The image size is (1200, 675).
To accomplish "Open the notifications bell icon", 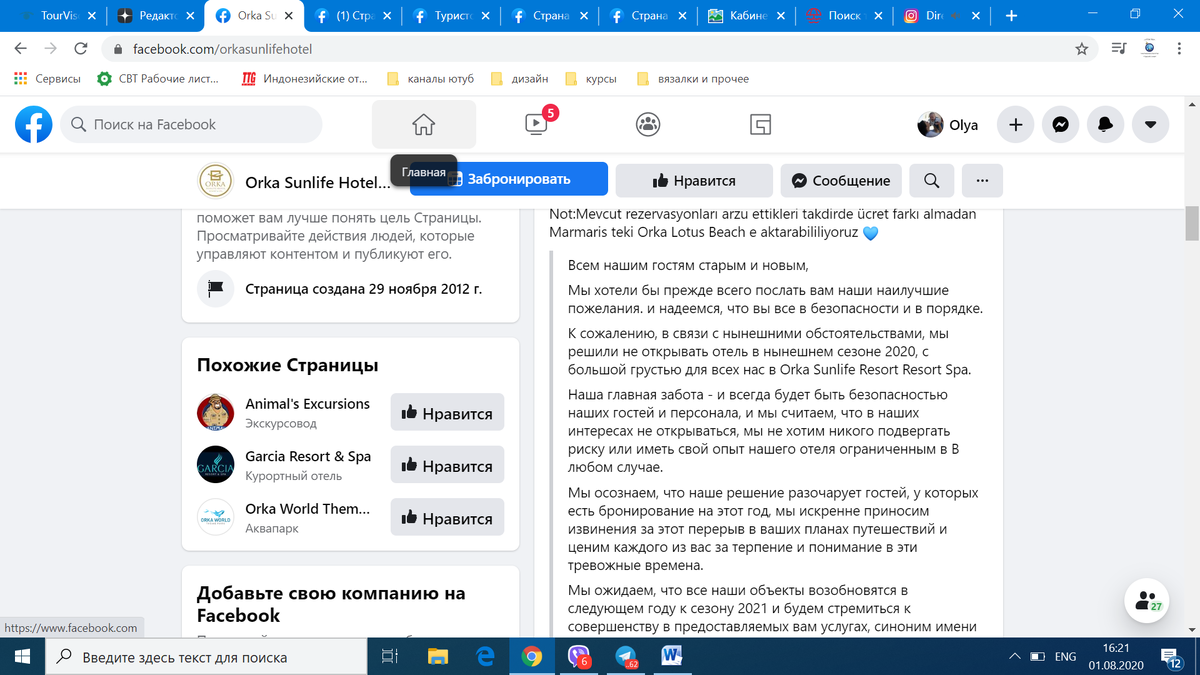I will (1105, 125).
